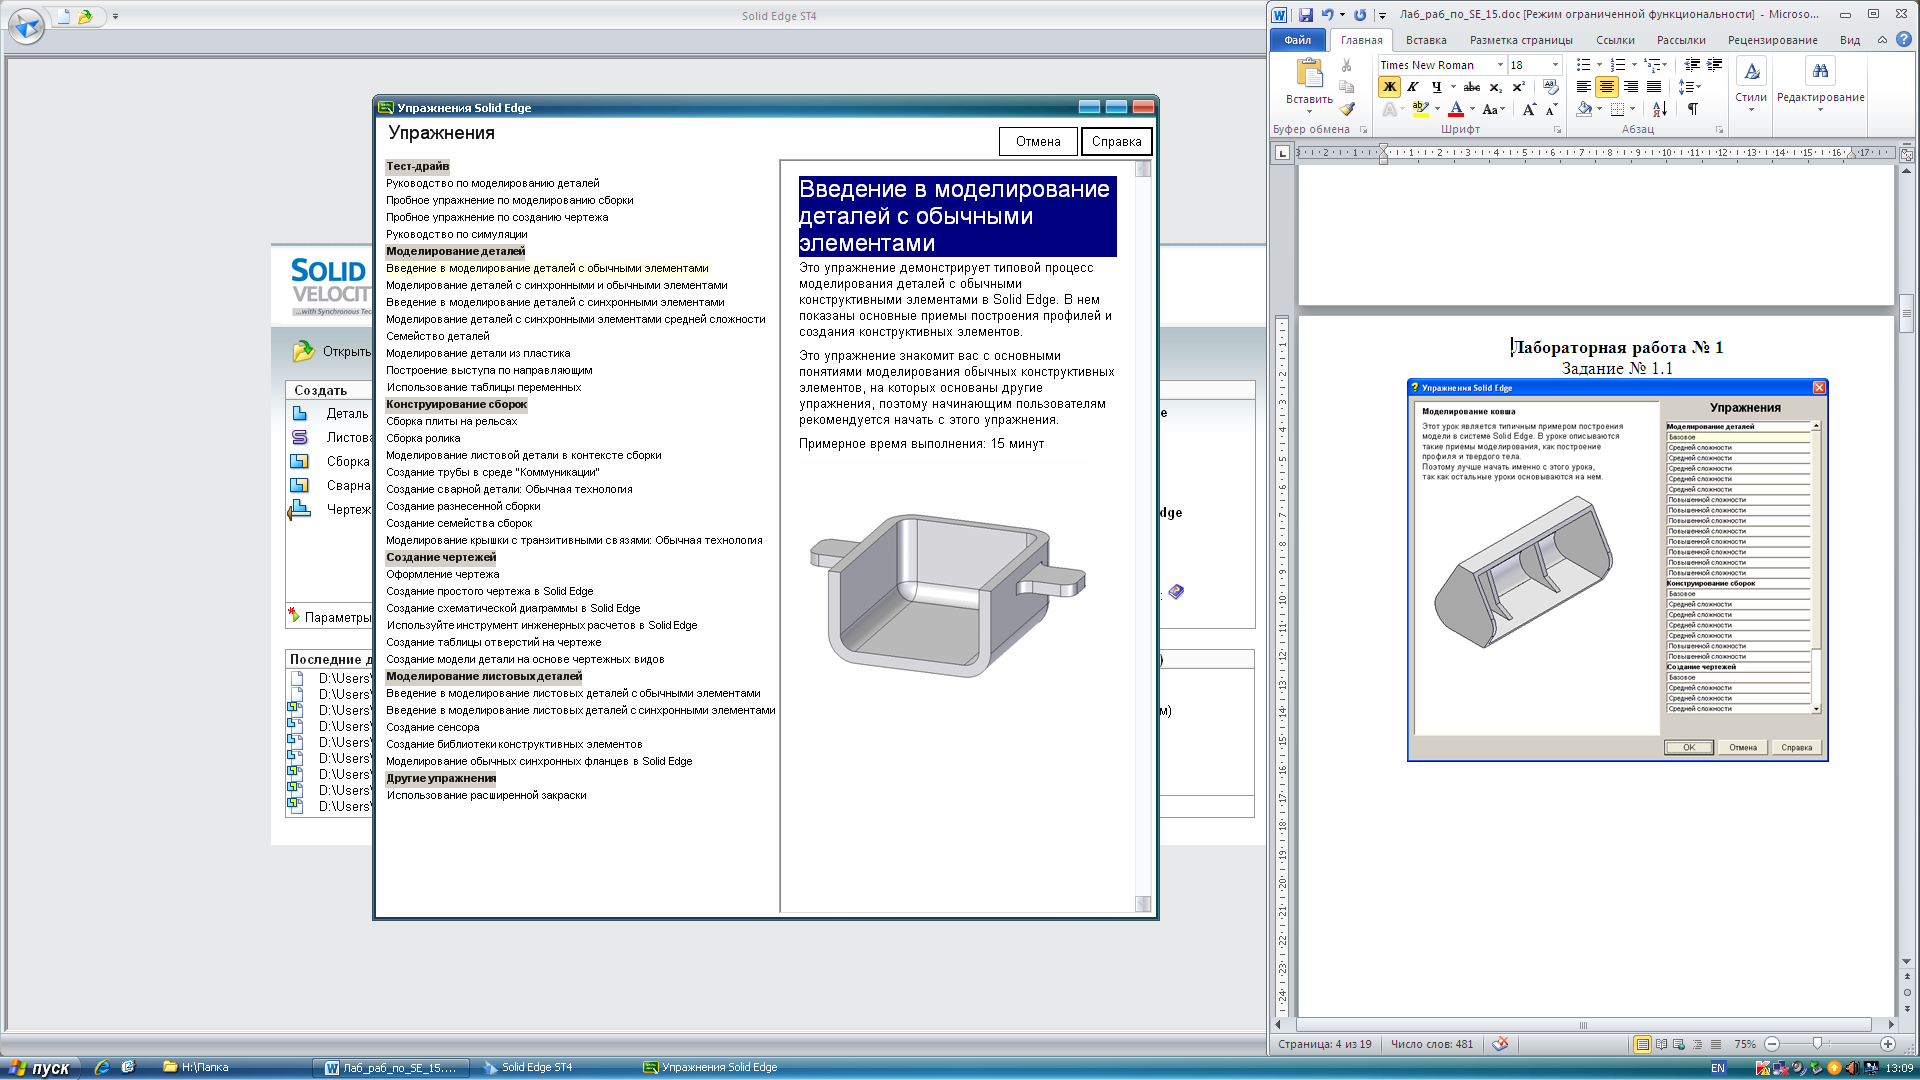The width and height of the screenshot is (1920, 1080).
Task: Expand the Шрифт font dialog launcher
Action: coord(1557,130)
